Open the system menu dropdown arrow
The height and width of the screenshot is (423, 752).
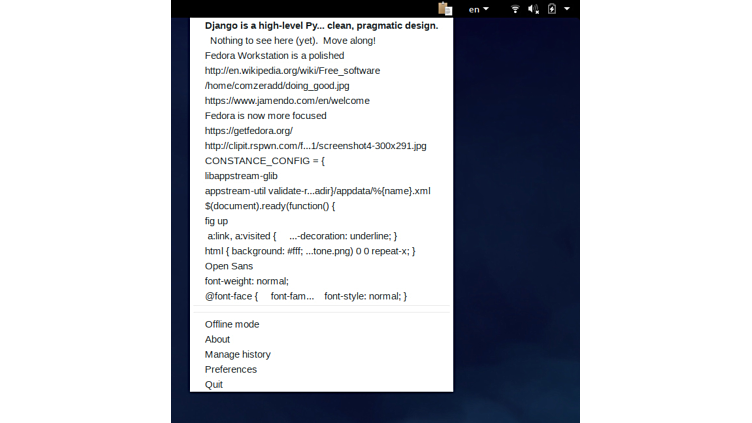pos(567,9)
